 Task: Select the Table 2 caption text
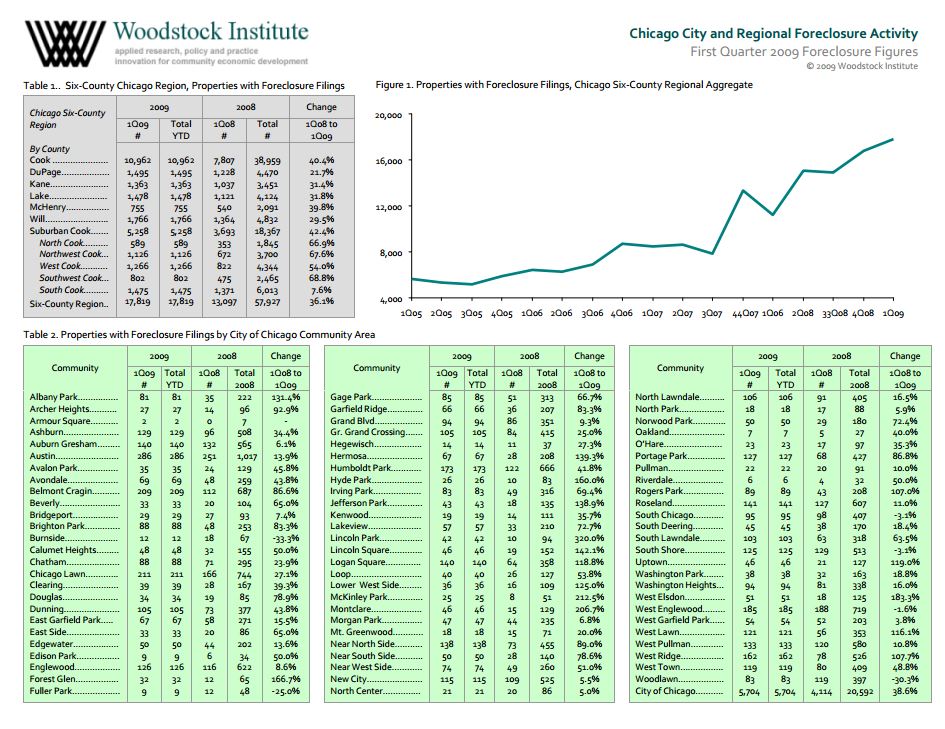(x=199, y=334)
